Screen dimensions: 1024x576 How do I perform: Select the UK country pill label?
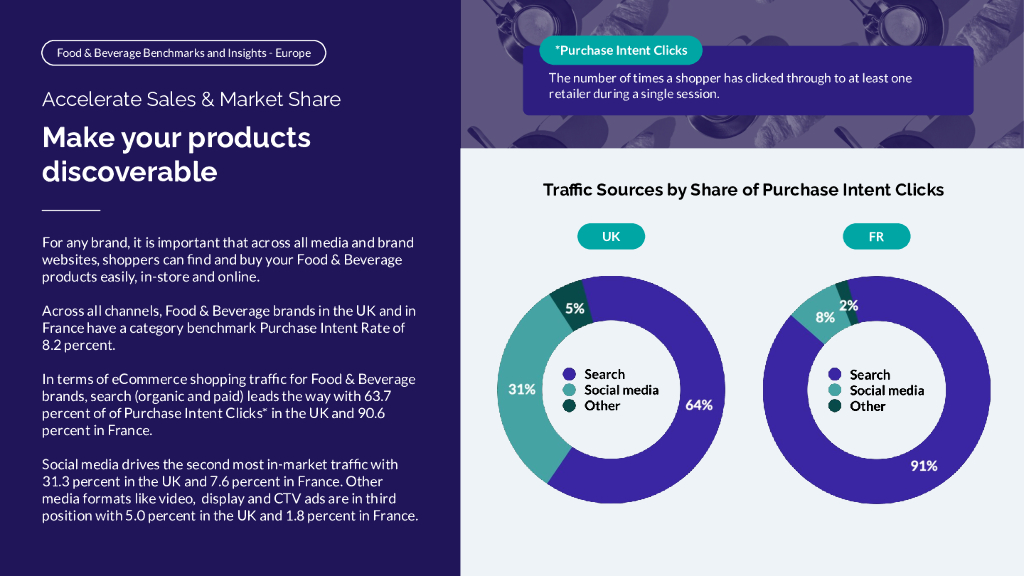point(611,237)
